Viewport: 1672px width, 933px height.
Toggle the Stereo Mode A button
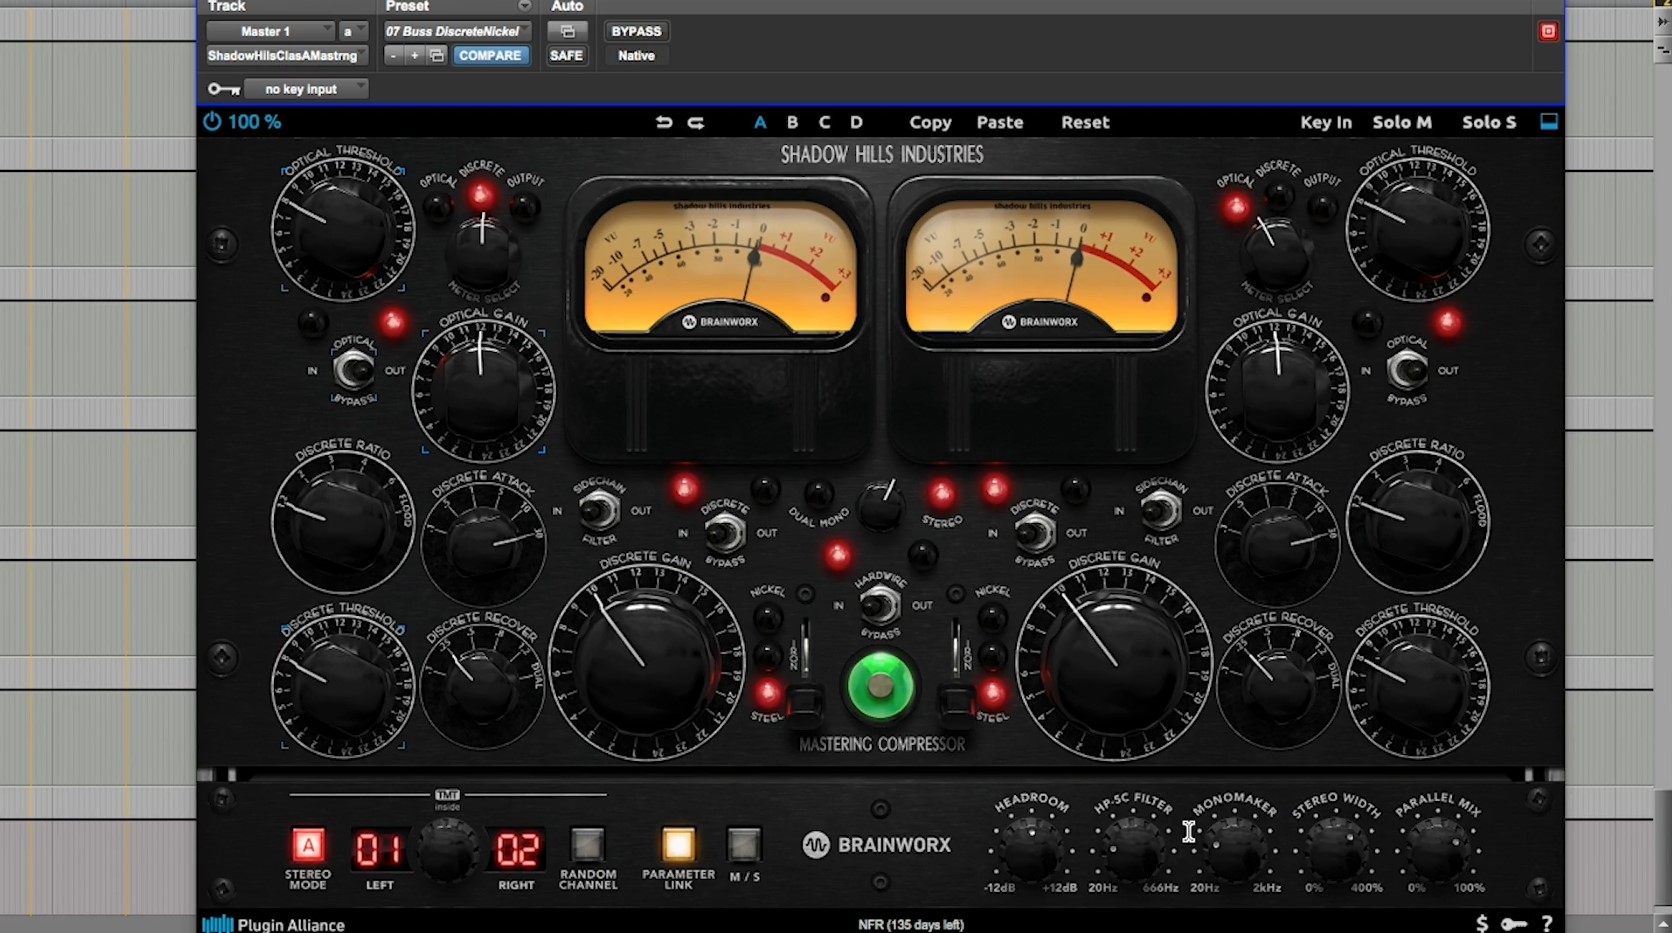tap(308, 846)
